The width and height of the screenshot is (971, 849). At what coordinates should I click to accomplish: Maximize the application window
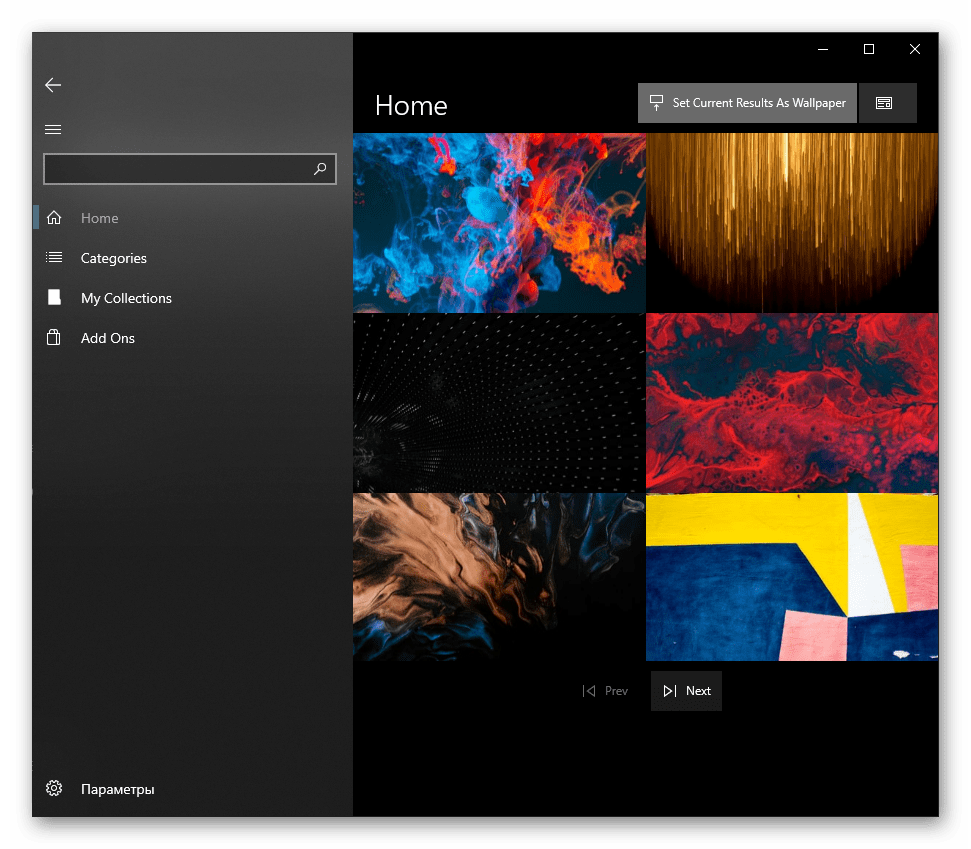click(x=869, y=49)
